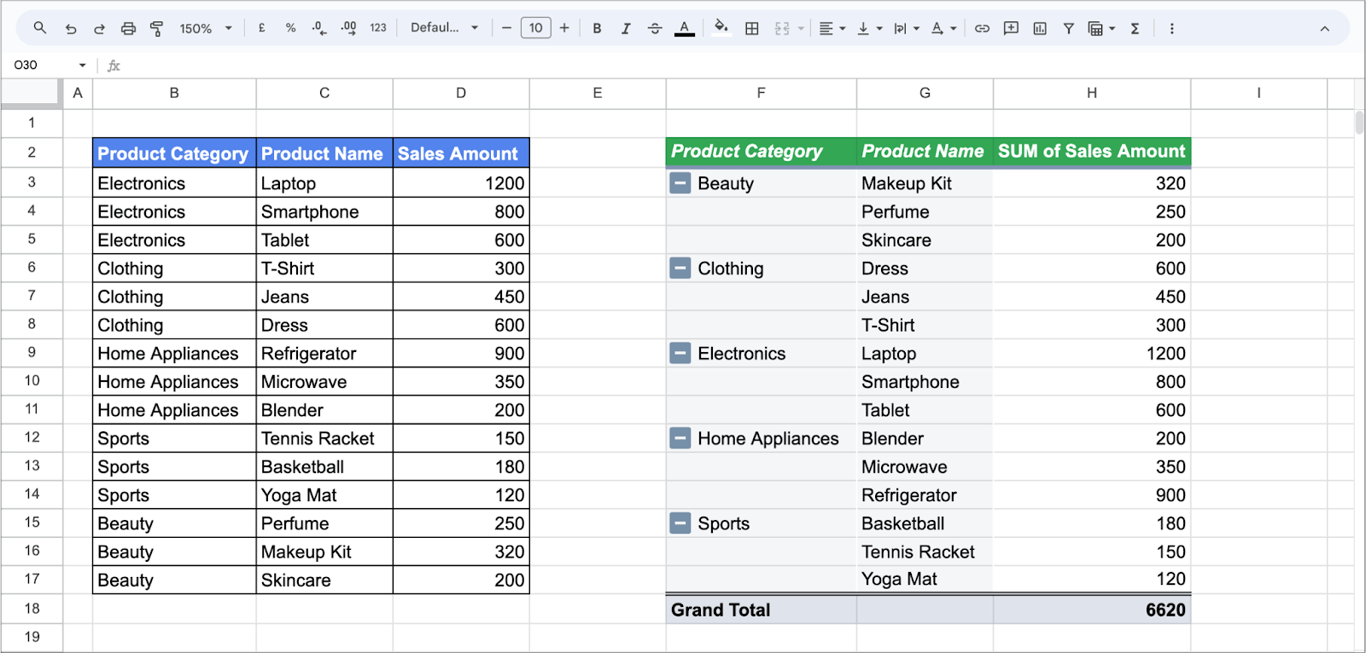Insert a link

coord(982,28)
